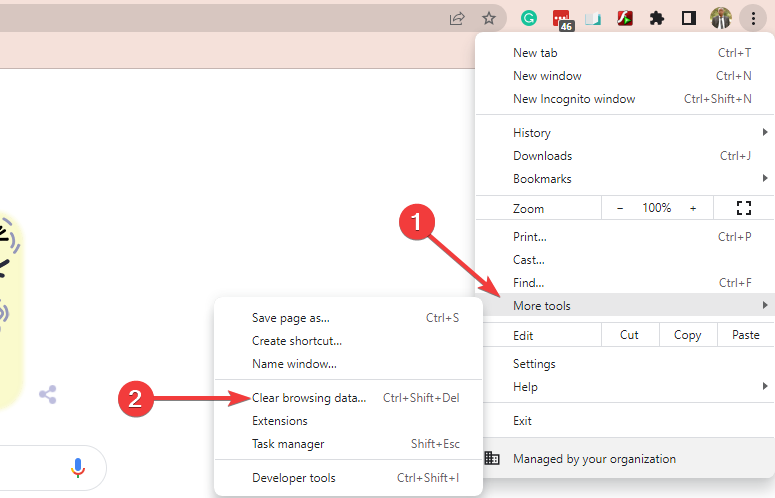Choose the Cast... option
The image size is (775, 498).
coord(625,260)
